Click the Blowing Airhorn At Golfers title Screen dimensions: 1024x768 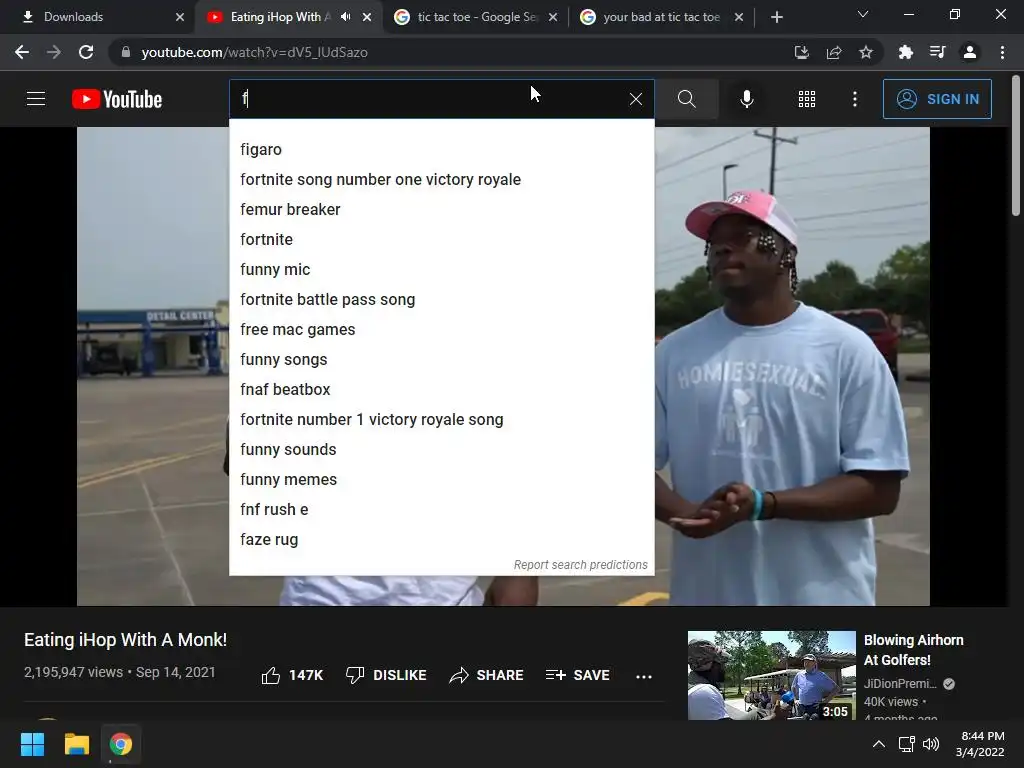click(x=913, y=650)
